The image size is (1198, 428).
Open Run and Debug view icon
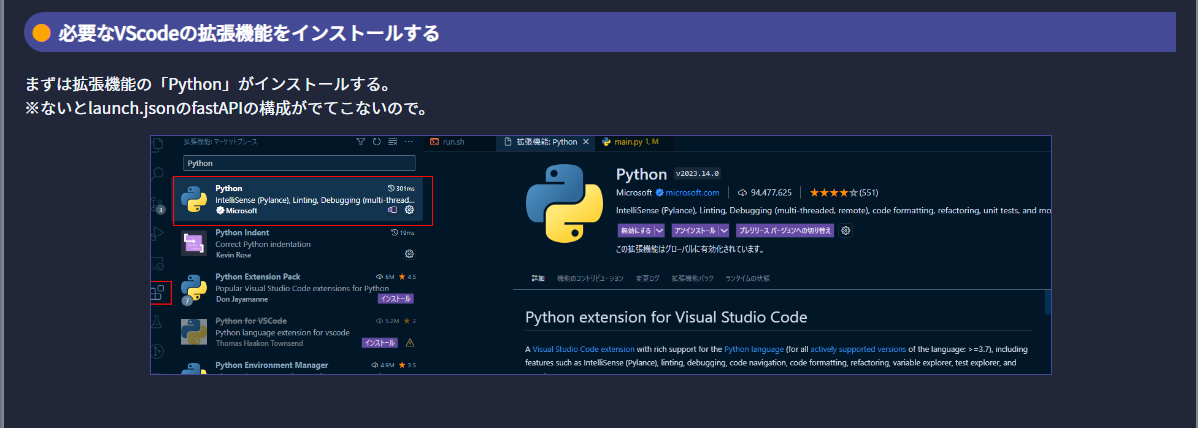tap(158, 233)
